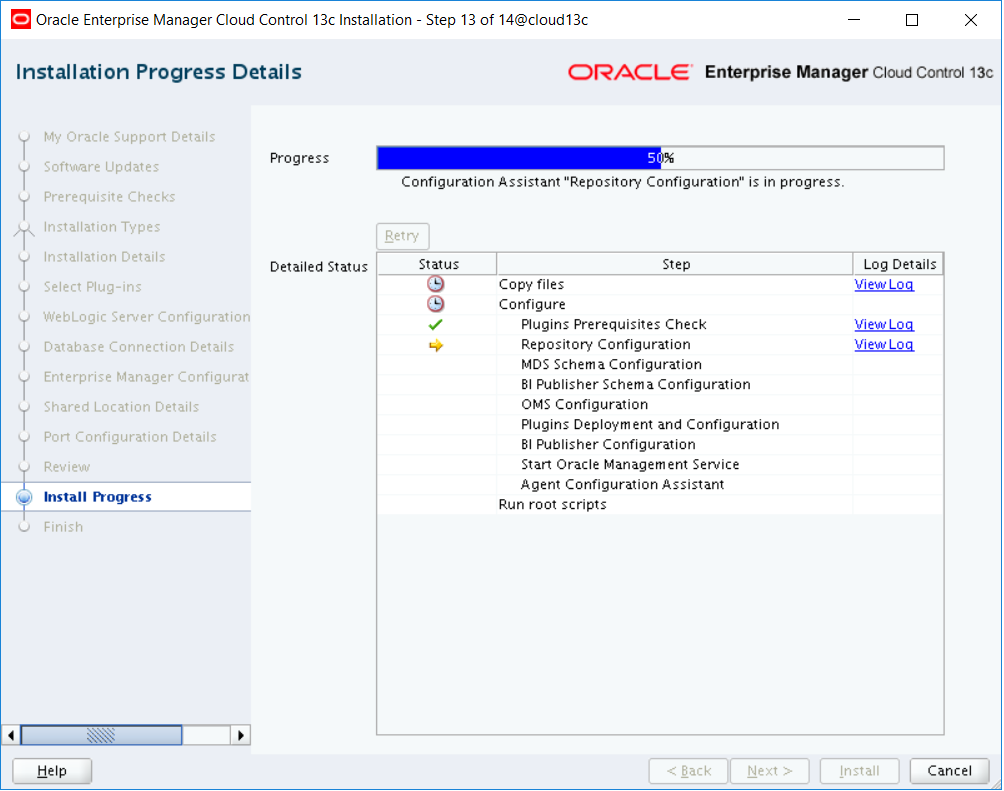Click the Step column header
Image resolution: width=1004 pixels, height=791 pixels.
[x=676, y=264]
